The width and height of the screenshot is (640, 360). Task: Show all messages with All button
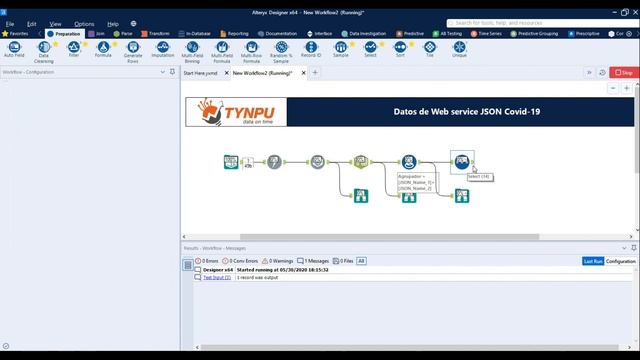pyautogui.click(x=361, y=261)
